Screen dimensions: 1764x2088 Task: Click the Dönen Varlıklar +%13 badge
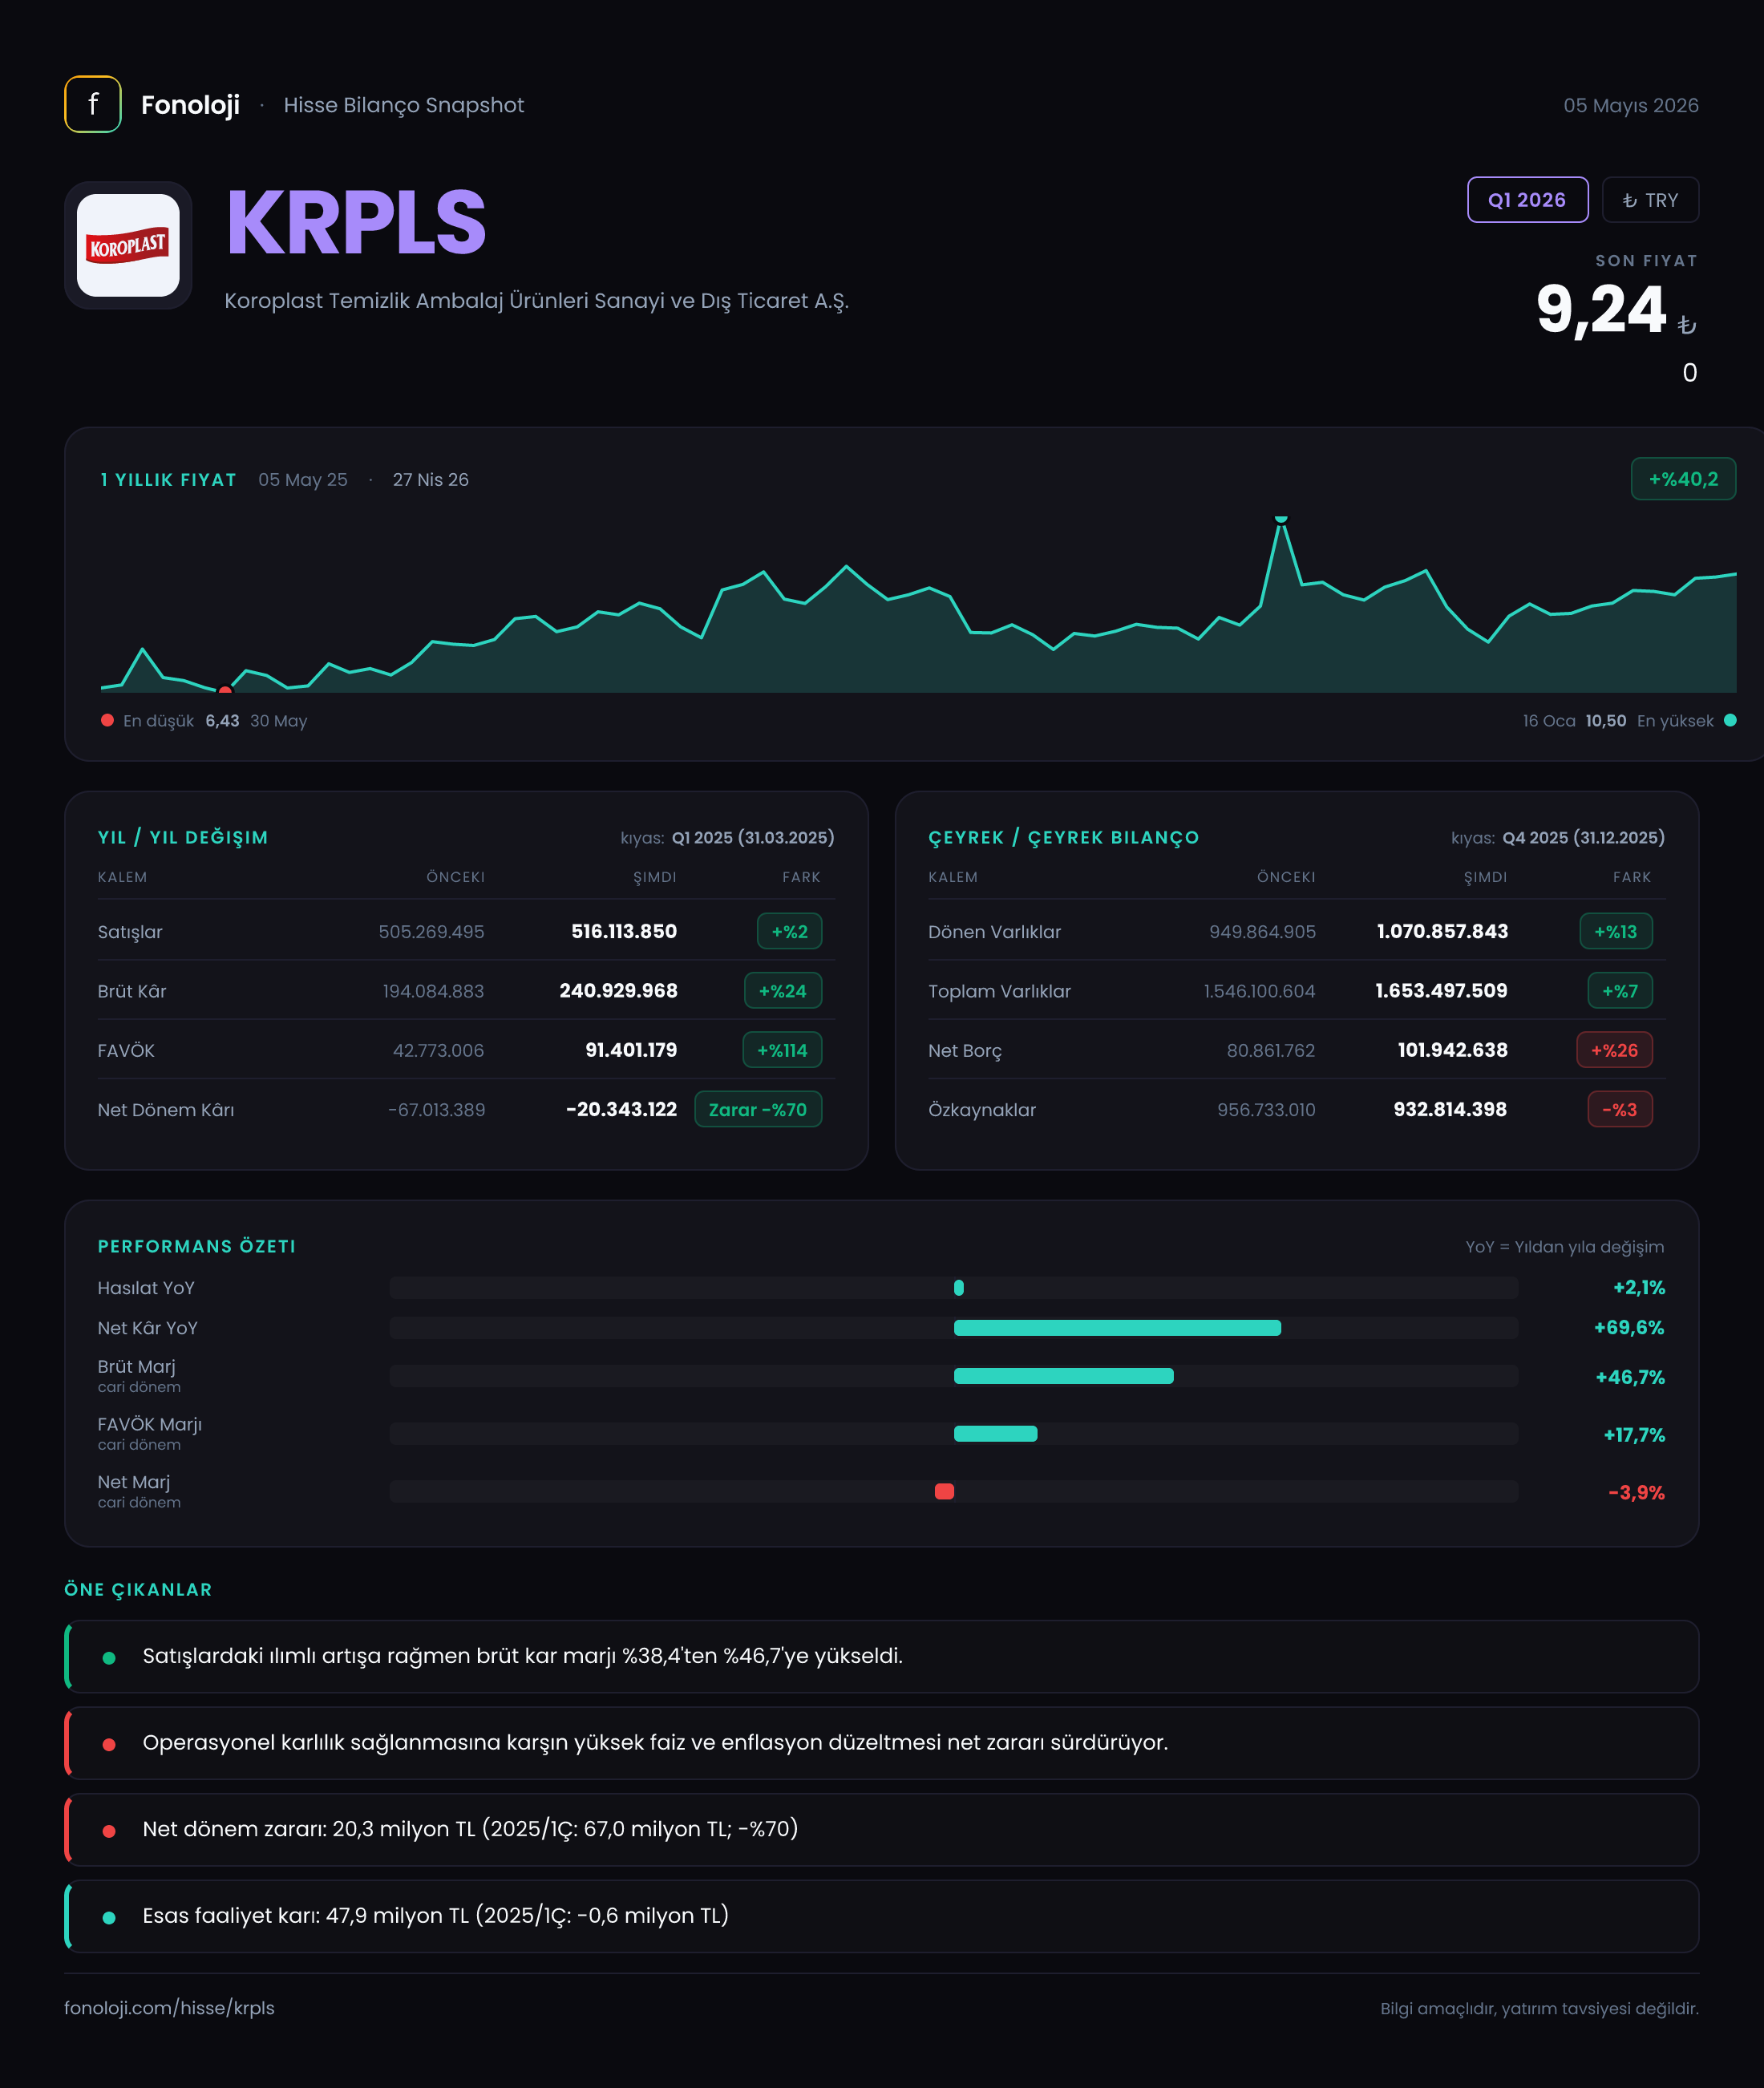(x=1616, y=931)
